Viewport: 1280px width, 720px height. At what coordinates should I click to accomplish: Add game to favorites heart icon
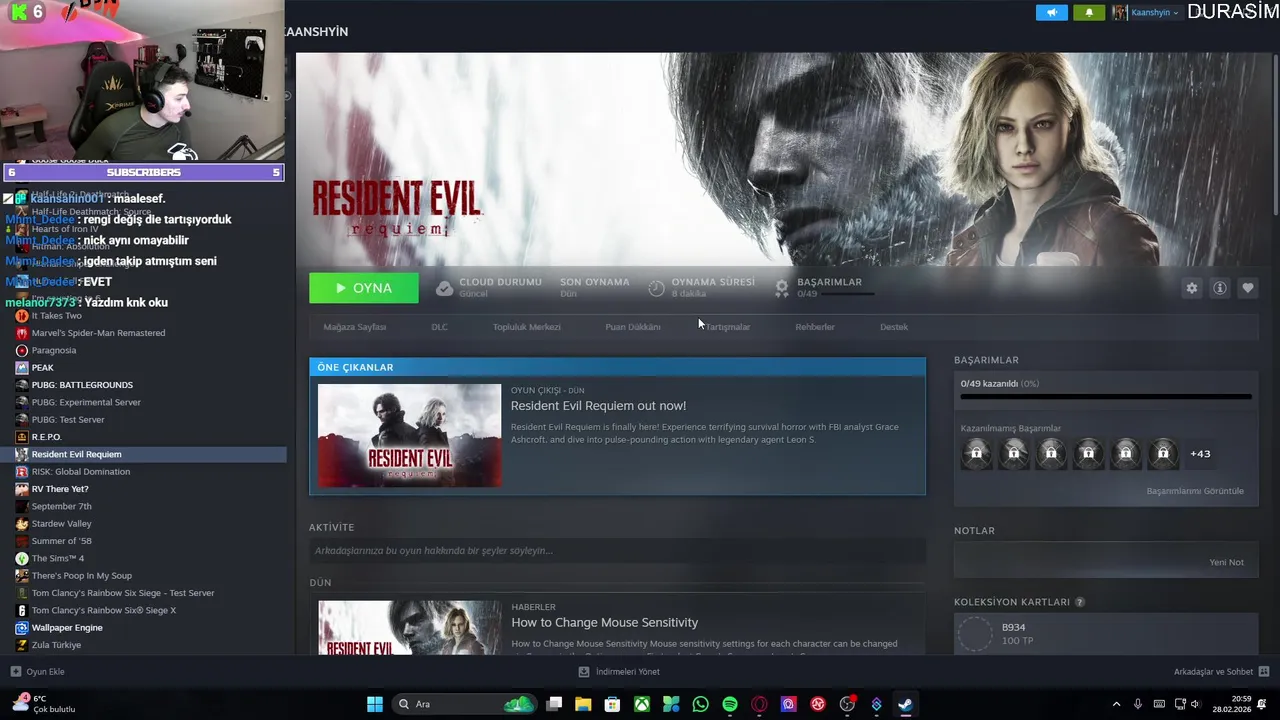coord(1248,288)
